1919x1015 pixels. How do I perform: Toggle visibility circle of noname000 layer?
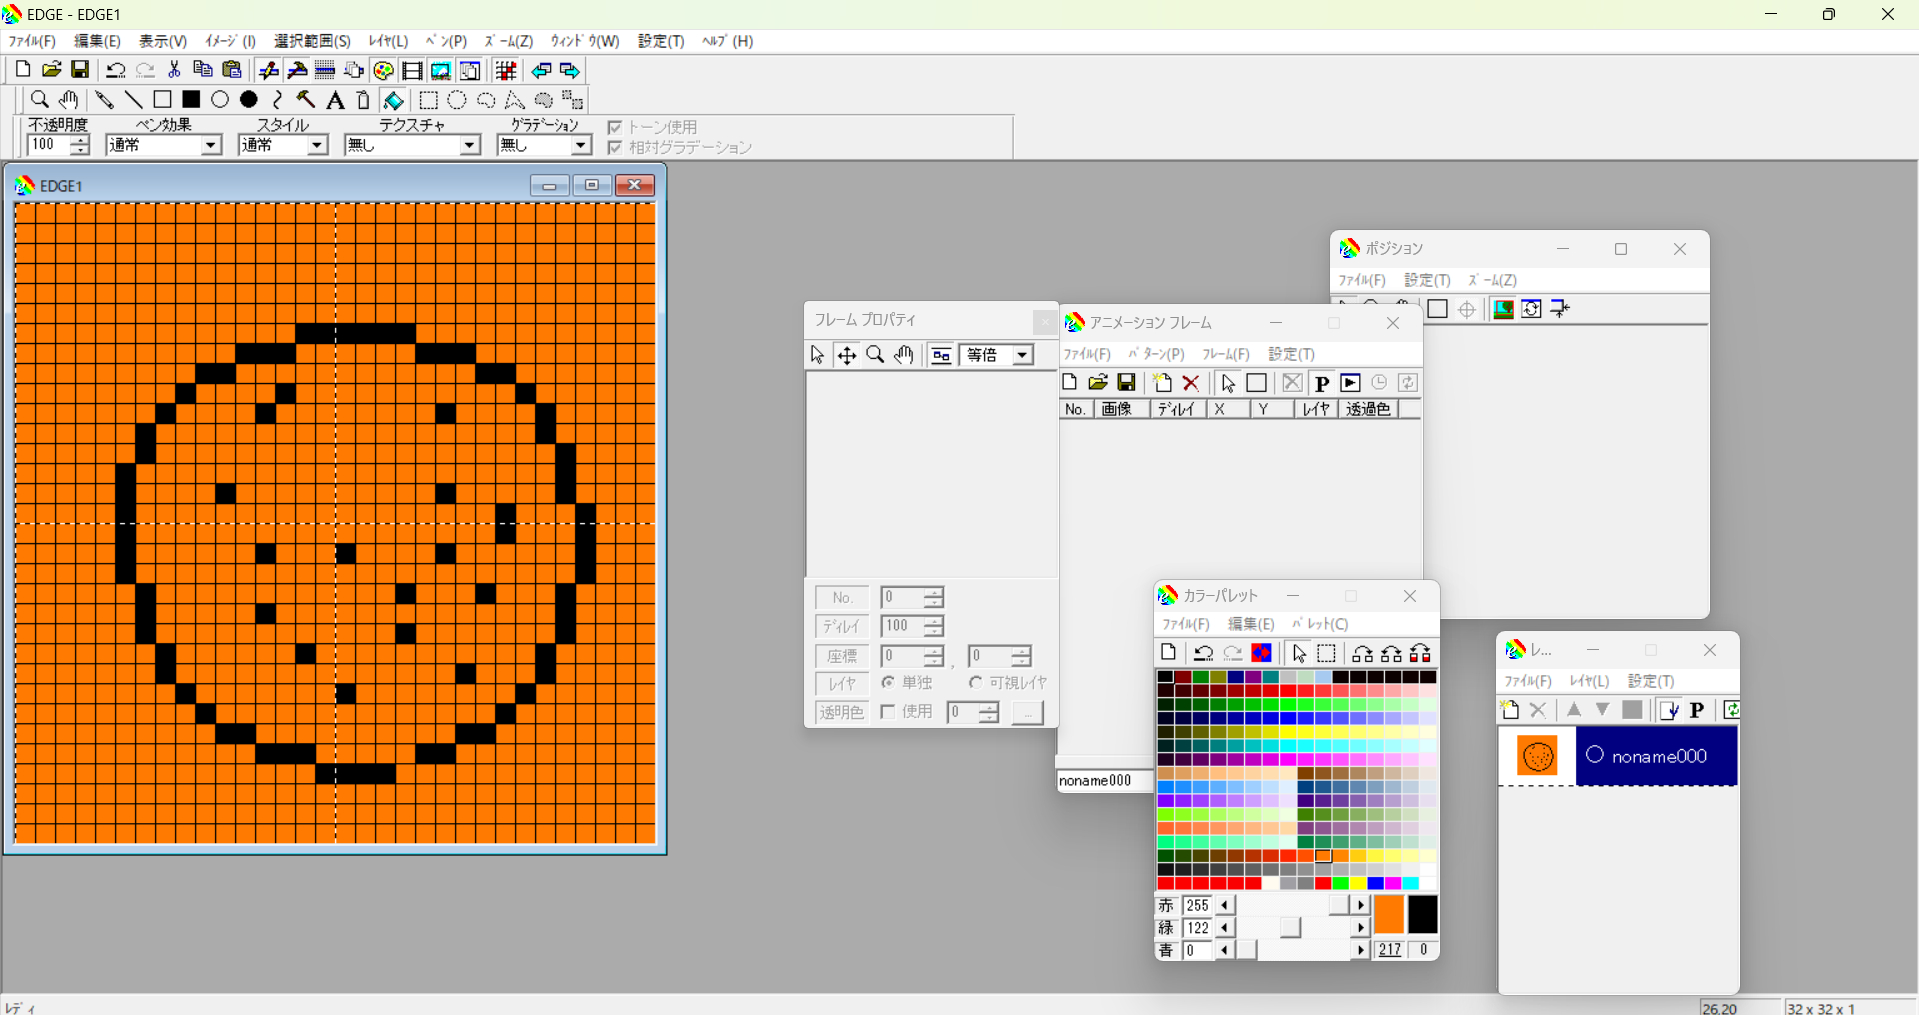1594,755
